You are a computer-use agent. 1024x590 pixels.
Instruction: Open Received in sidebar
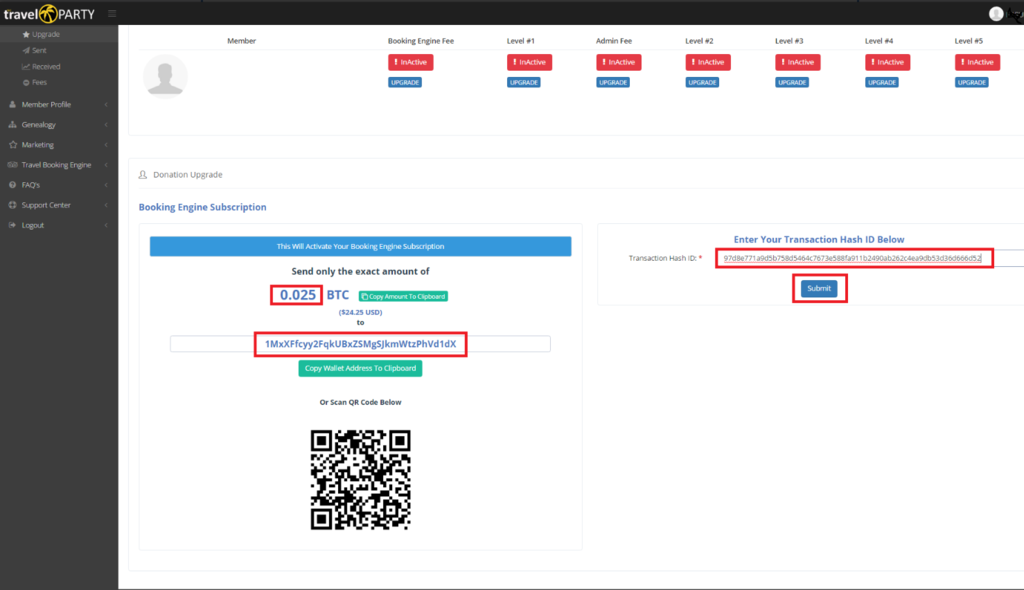coord(46,67)
